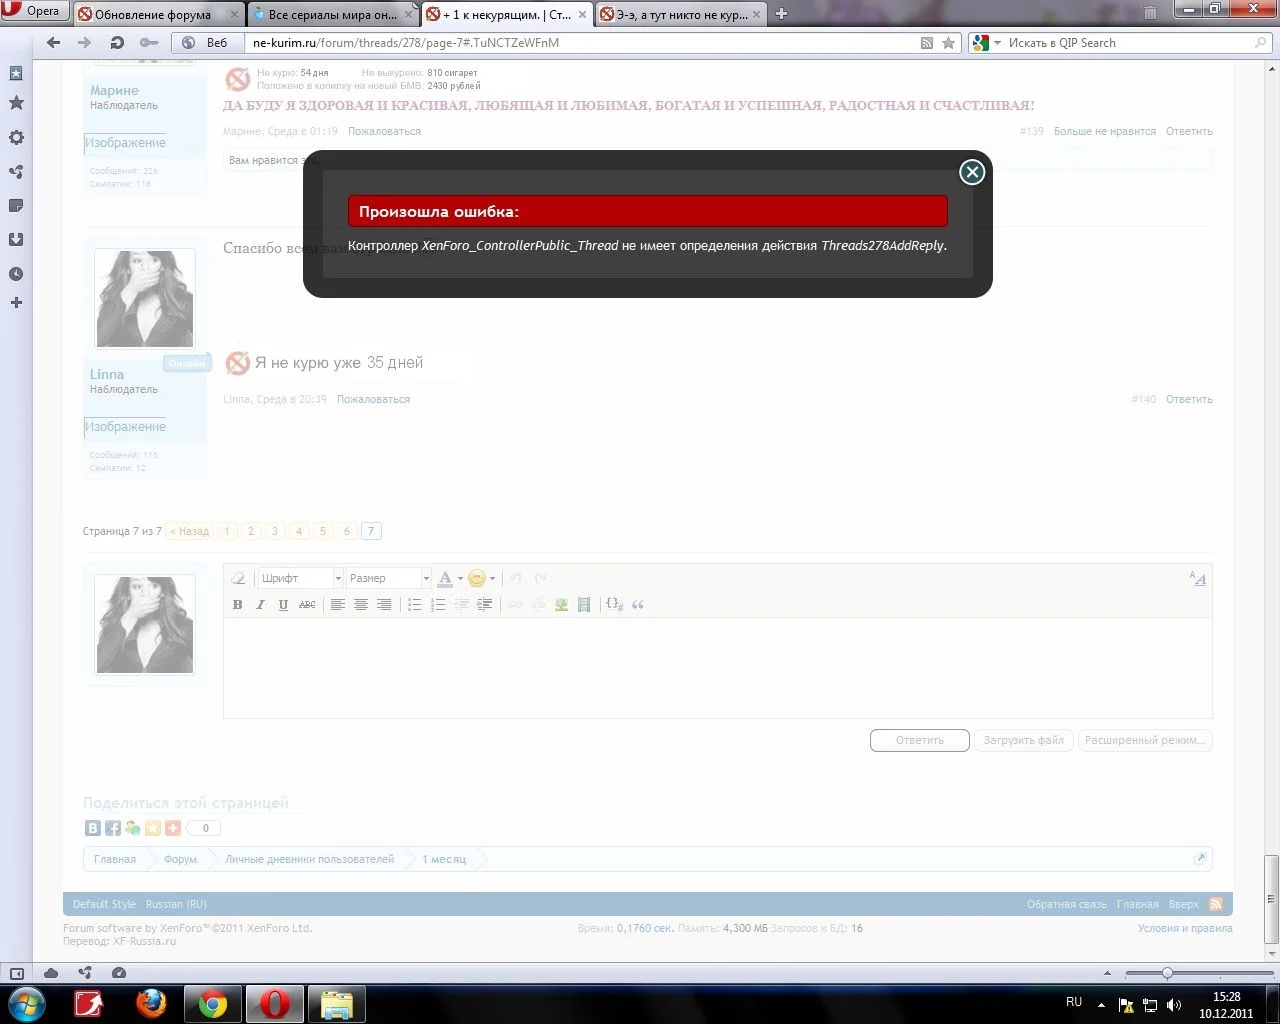Open the search engine selector dropdown

(986, 43)
